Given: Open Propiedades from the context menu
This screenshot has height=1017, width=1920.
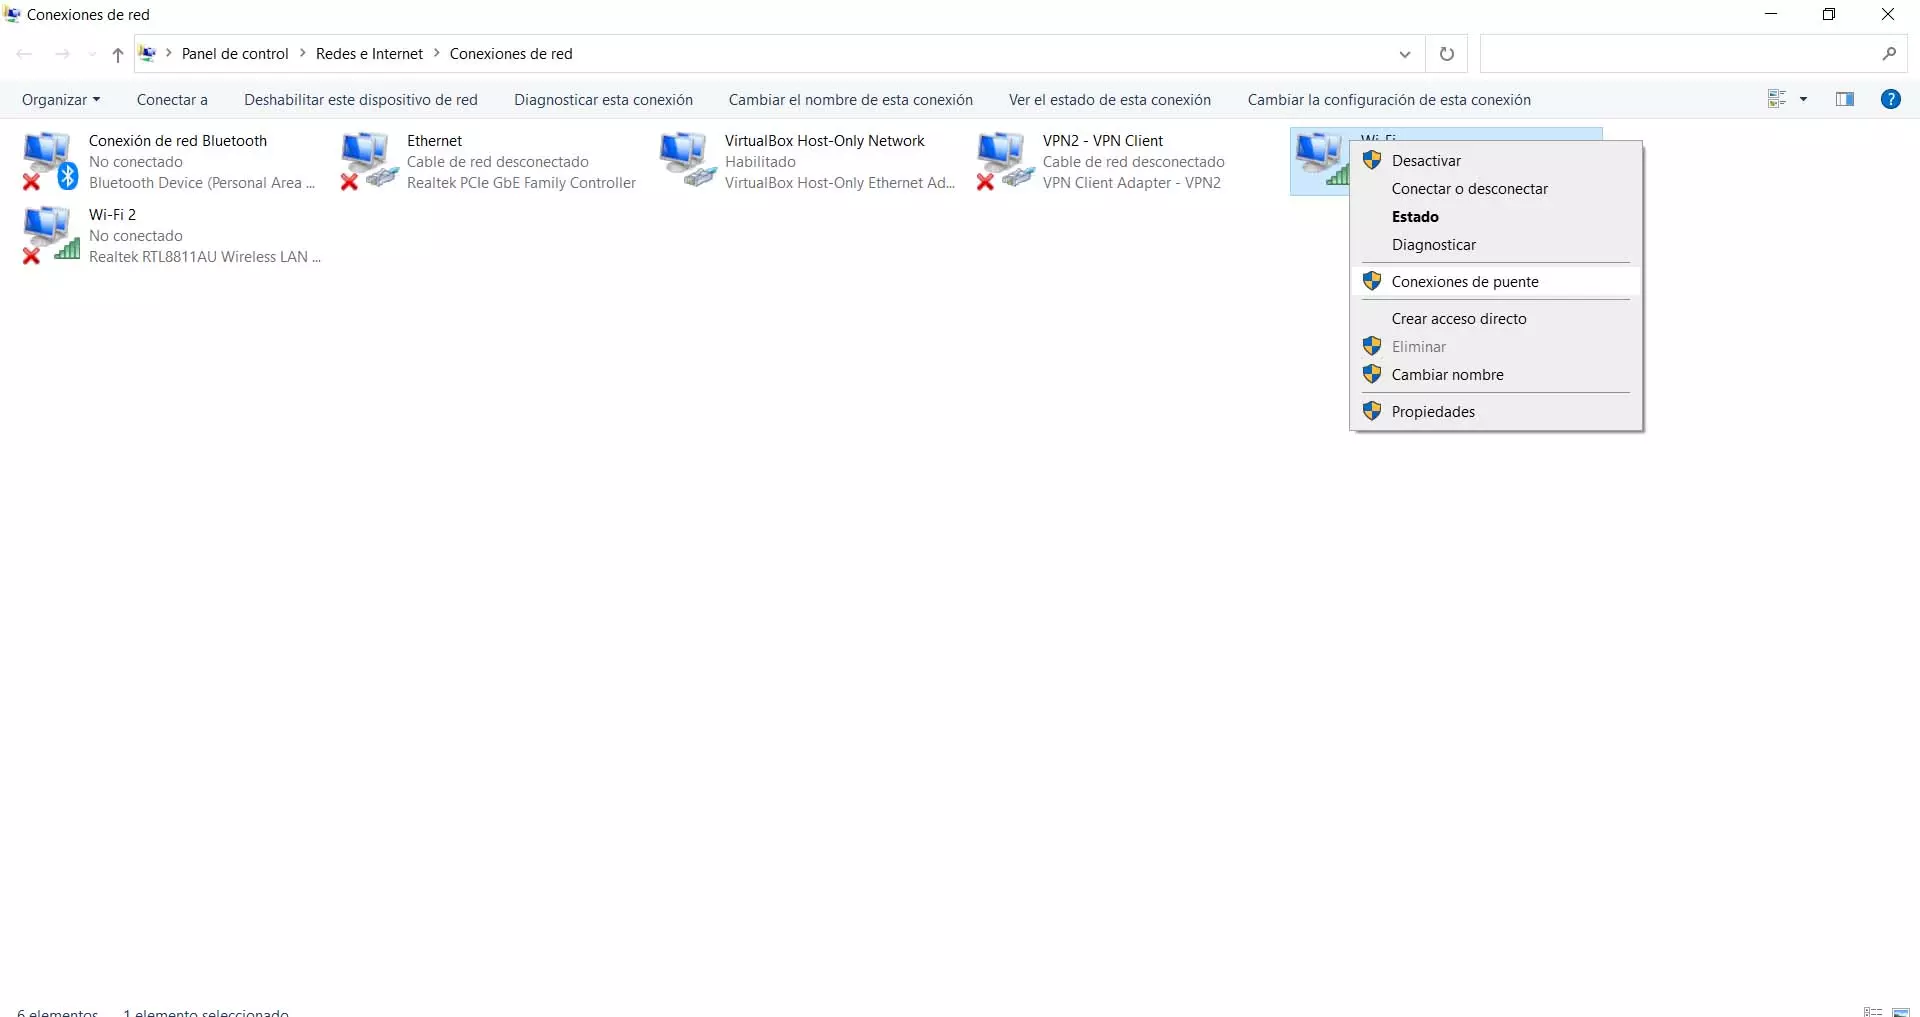Looking at the screenshot, I should point(1496,412).
